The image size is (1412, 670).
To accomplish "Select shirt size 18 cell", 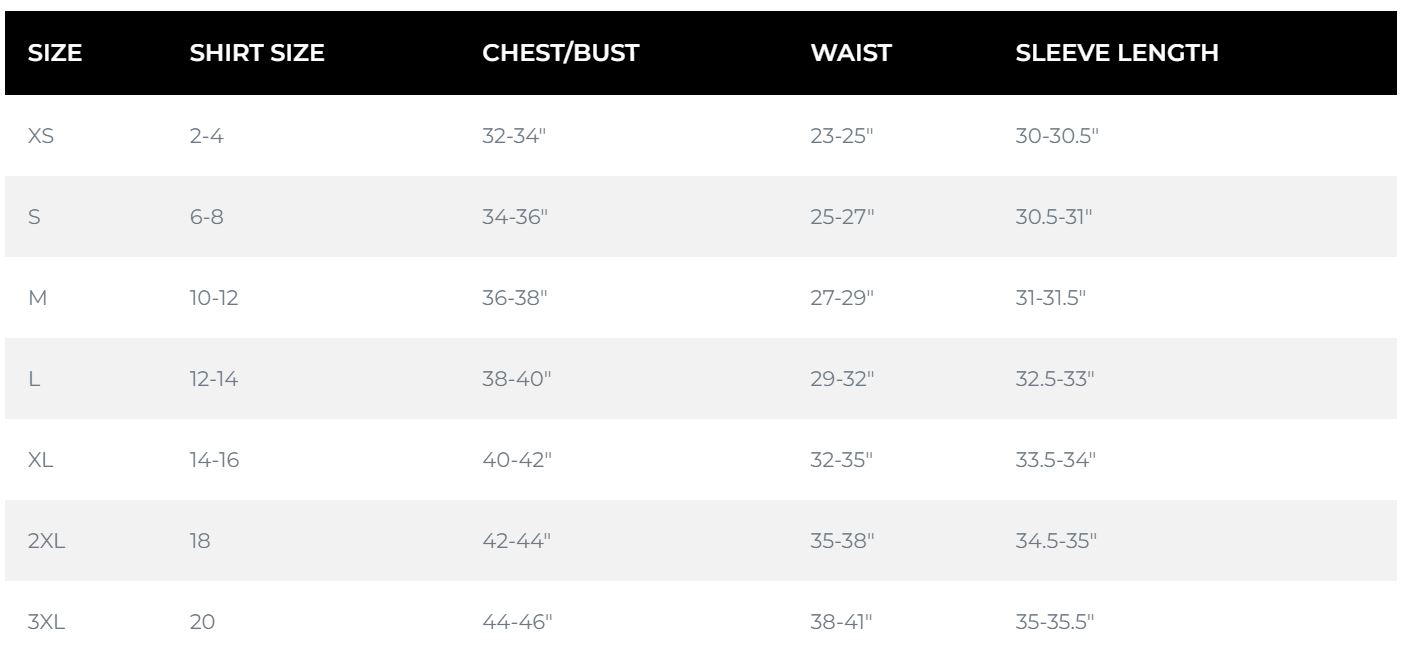I will tap(199, 542).
